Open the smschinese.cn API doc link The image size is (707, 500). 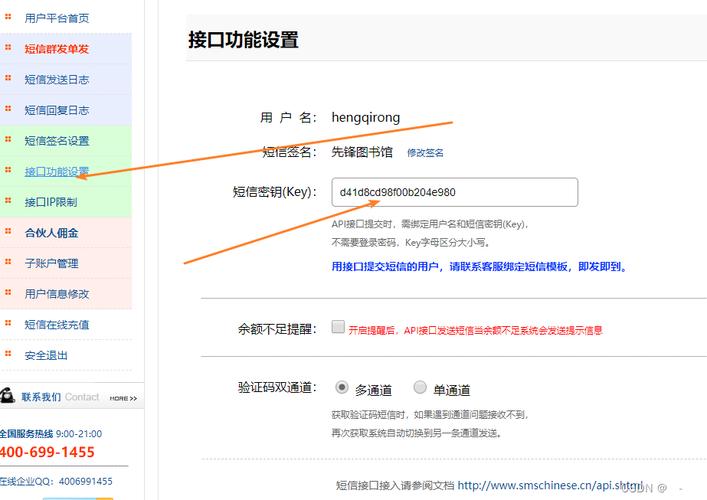click(550, 486)
